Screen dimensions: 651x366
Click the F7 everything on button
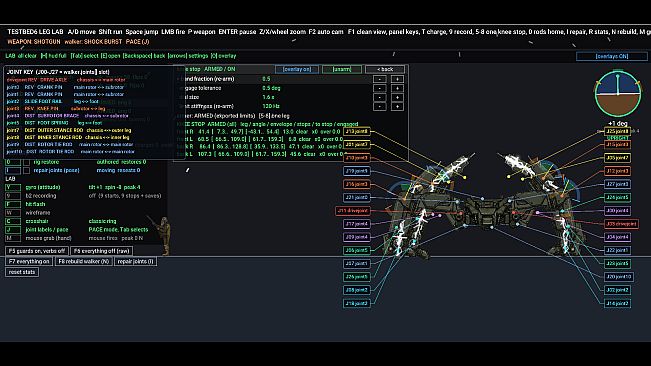tap(29, 261)
